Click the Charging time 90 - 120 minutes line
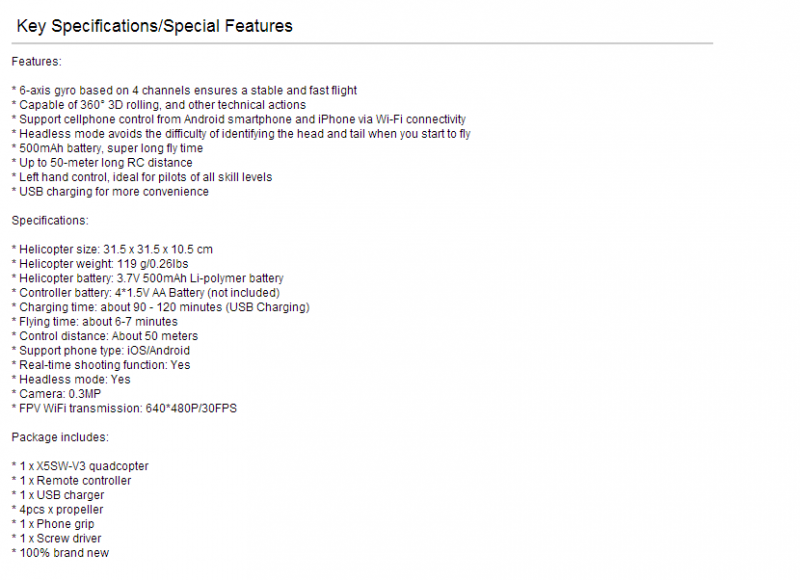The width and height of the screenshot is (800, 580). point(161,307)
